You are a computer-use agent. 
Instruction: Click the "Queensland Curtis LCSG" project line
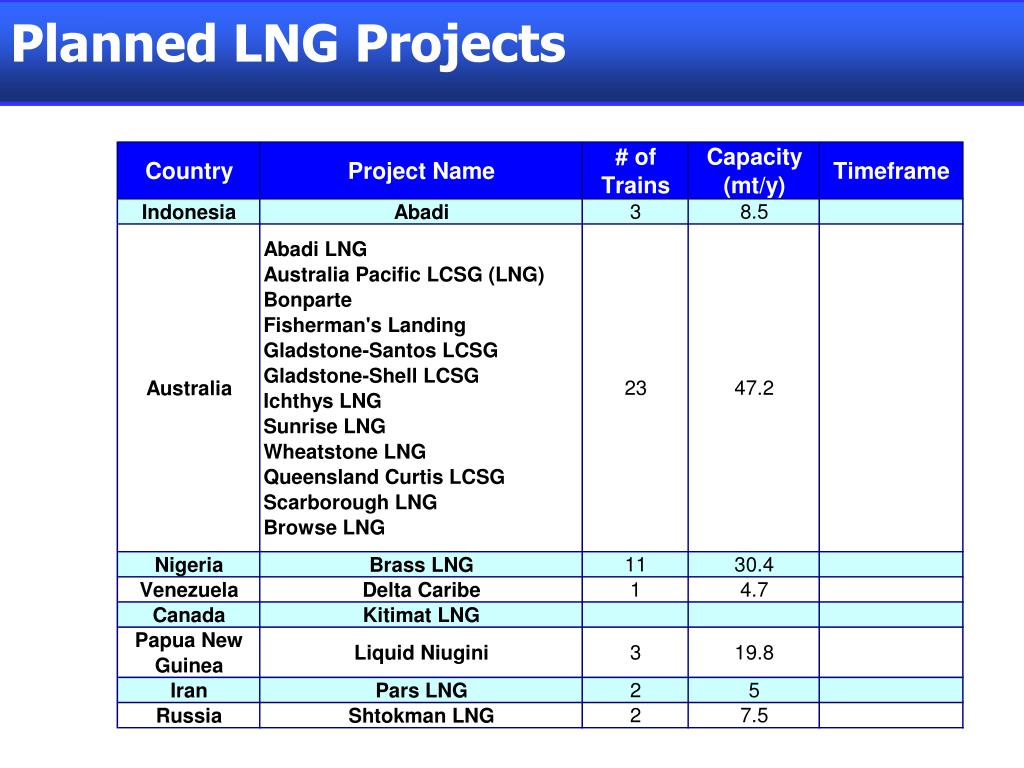pyautogui.click(x=385, y=477)
